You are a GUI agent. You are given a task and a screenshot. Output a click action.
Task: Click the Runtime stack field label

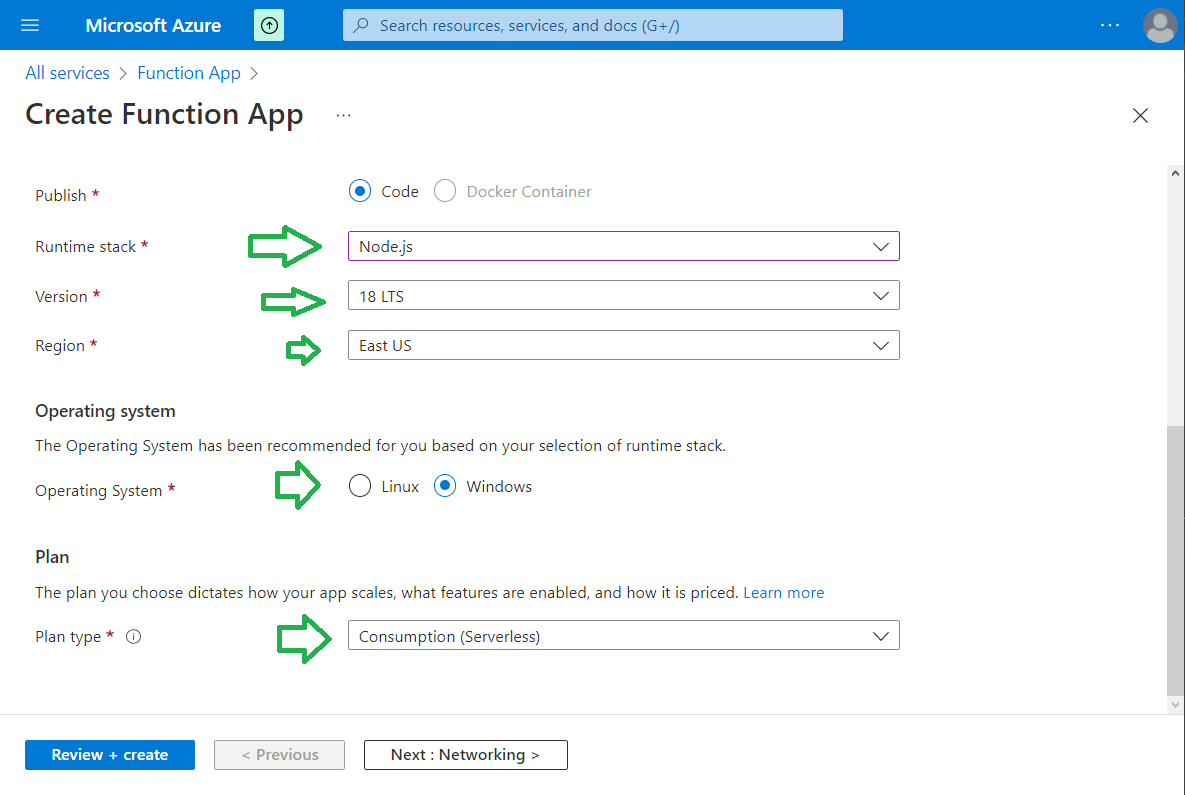pos(85,246)
